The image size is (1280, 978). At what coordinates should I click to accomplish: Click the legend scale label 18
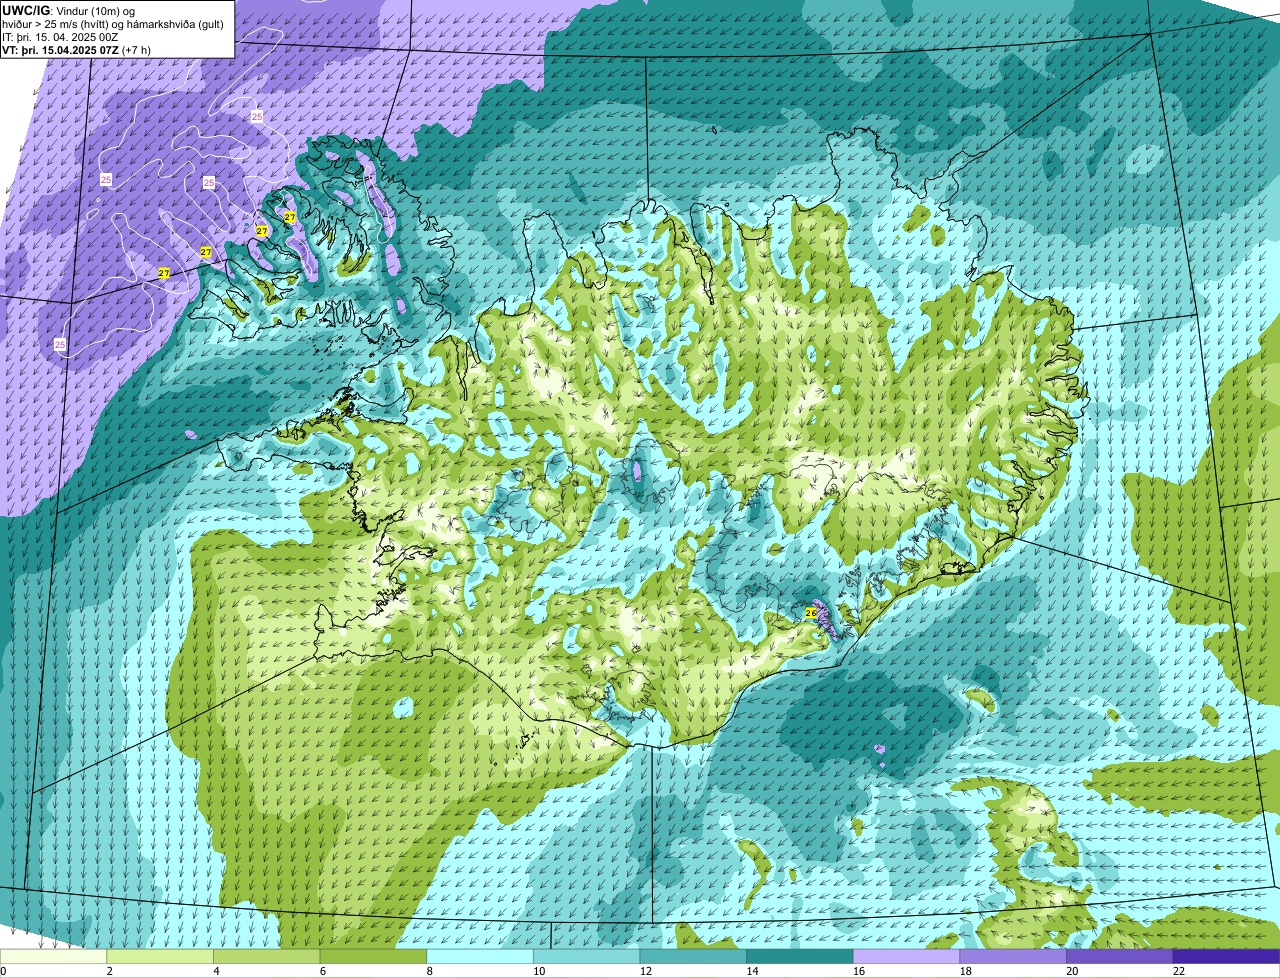(966, 971)
